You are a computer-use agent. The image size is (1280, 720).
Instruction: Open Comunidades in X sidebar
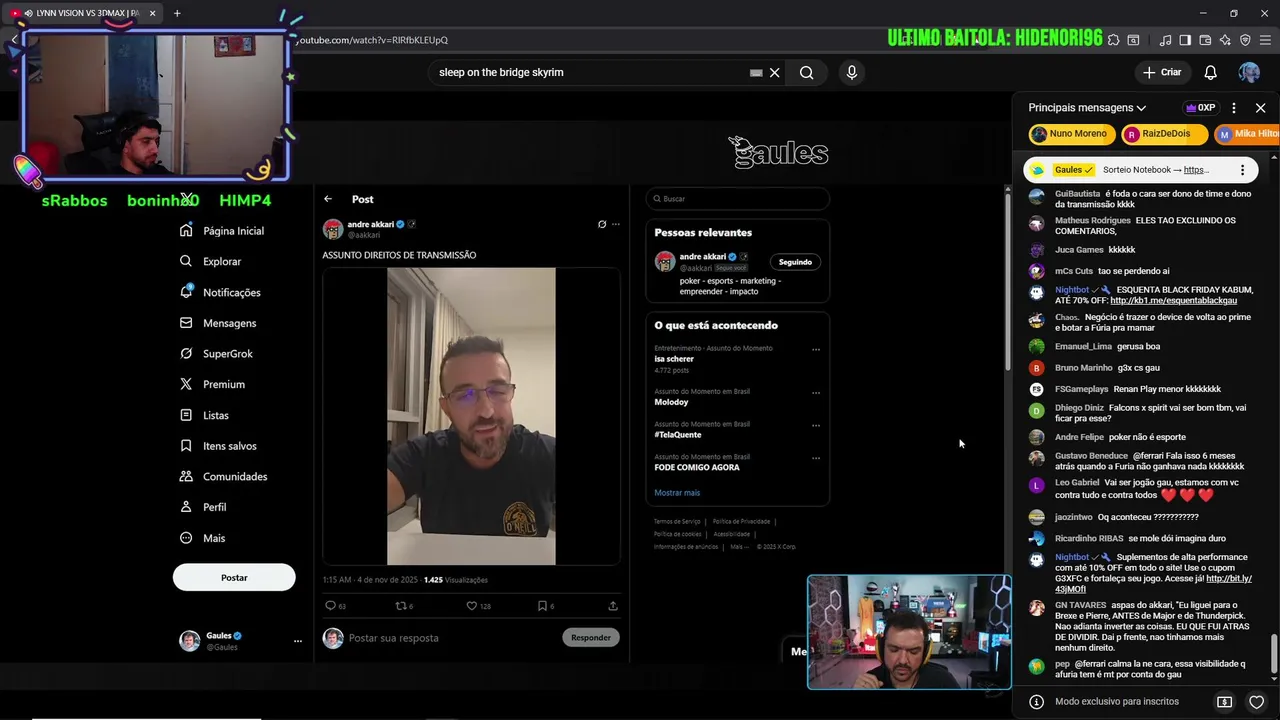click(x=223, y=477)
